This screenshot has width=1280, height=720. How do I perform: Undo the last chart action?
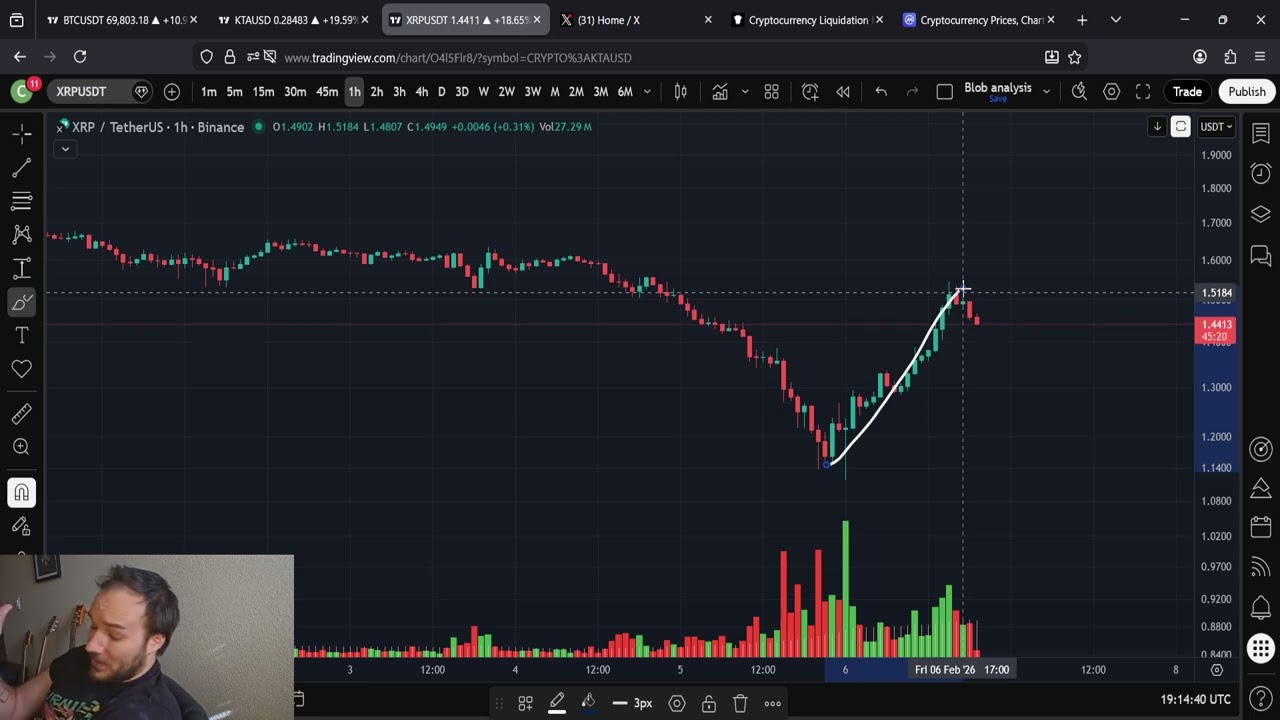click(x=881, y=92)
